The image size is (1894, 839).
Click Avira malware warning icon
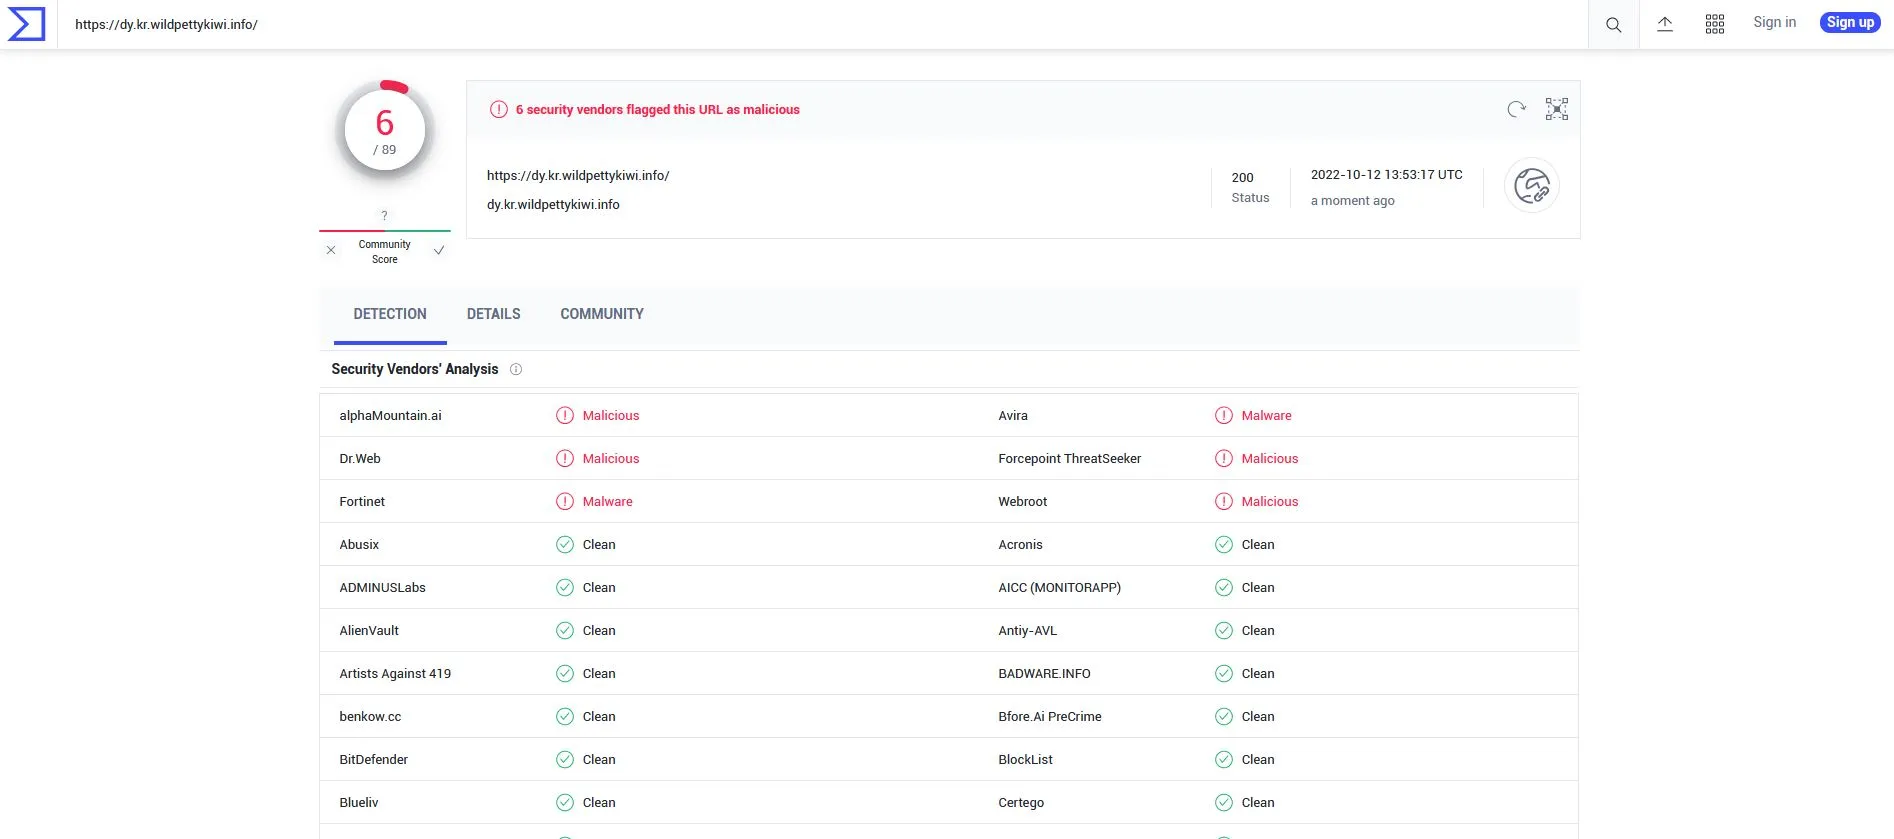coord(1224,415)
